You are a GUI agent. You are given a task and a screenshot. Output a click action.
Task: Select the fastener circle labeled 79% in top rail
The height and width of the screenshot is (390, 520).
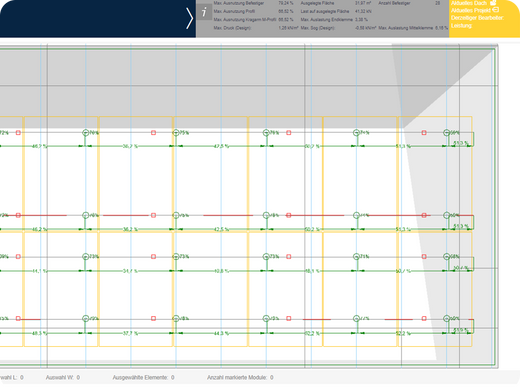click(266, 133)
